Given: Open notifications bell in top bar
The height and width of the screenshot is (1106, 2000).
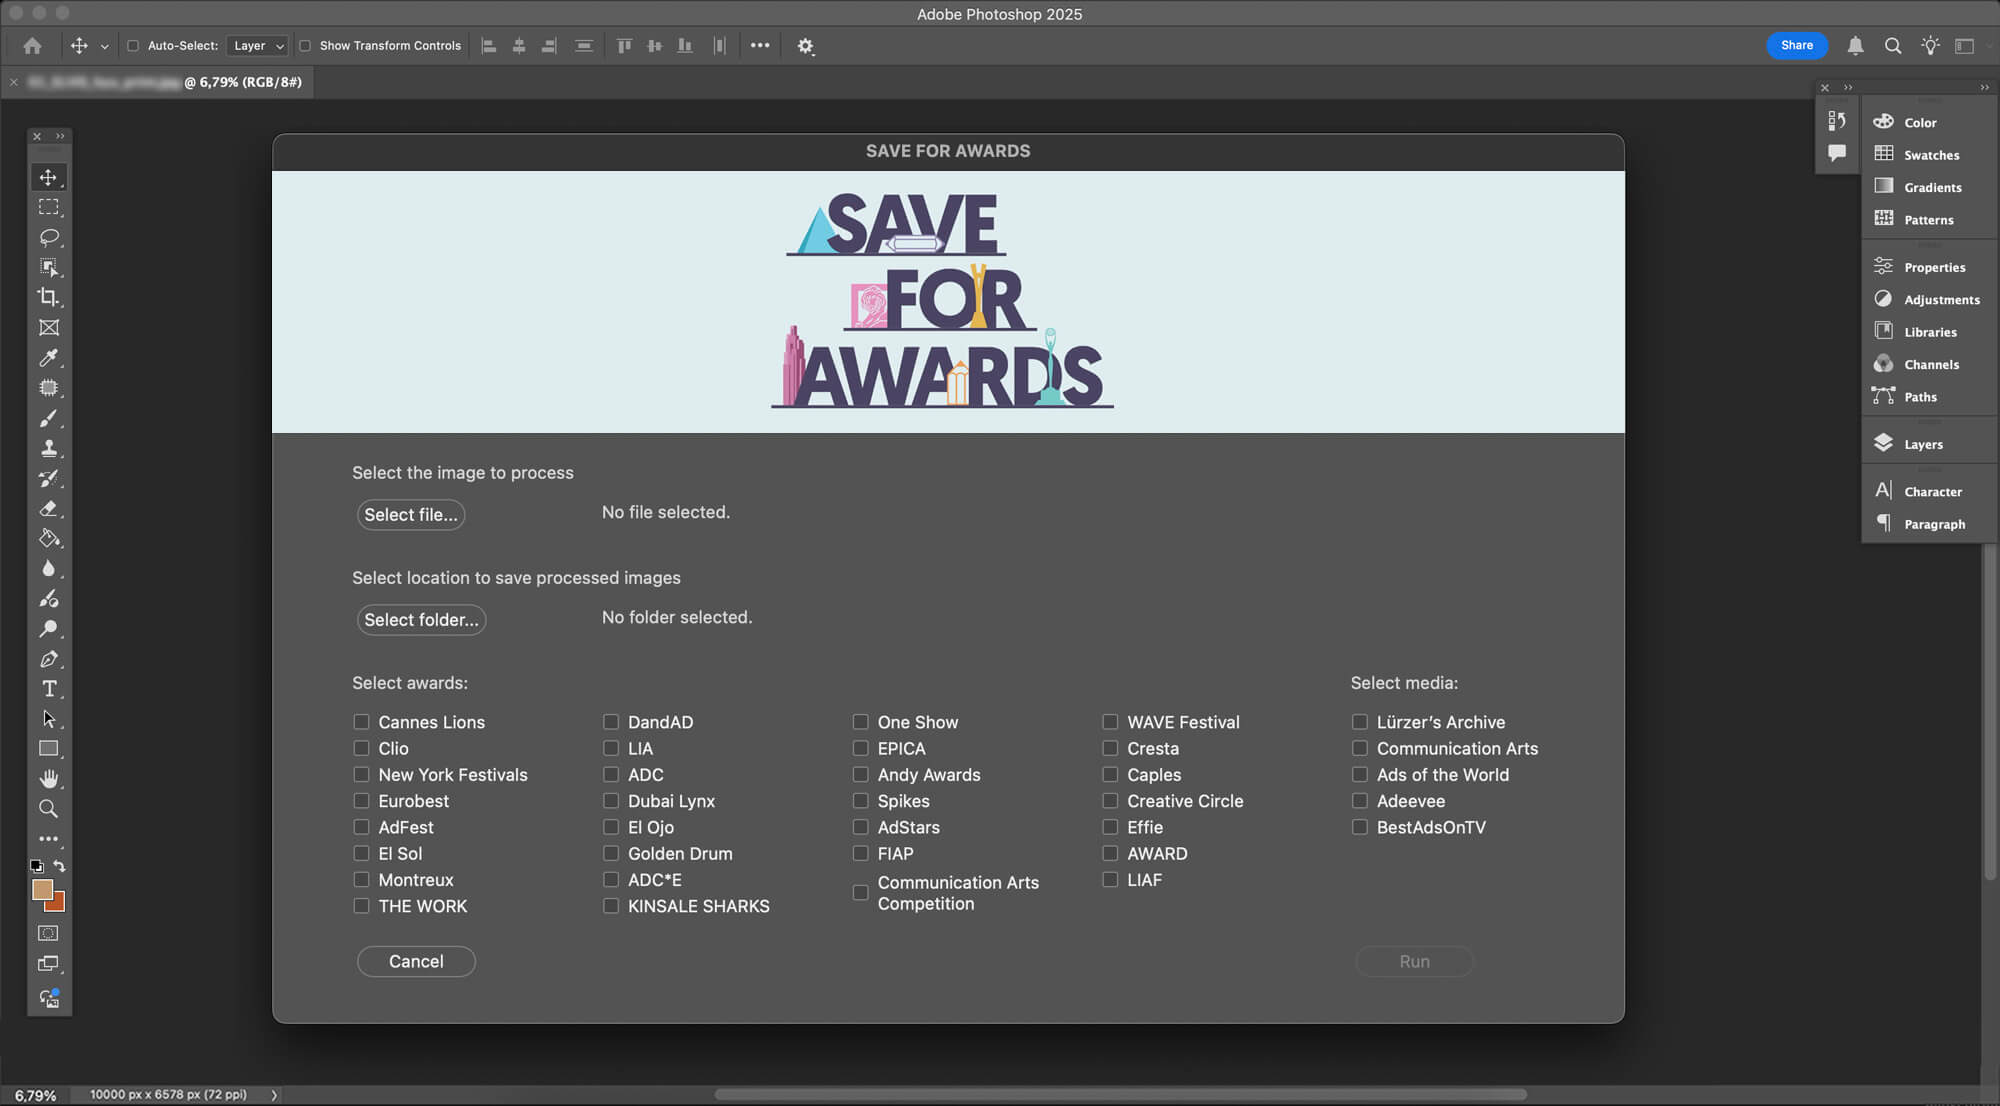Looking at the screenshot, I should coord(1855,45).
